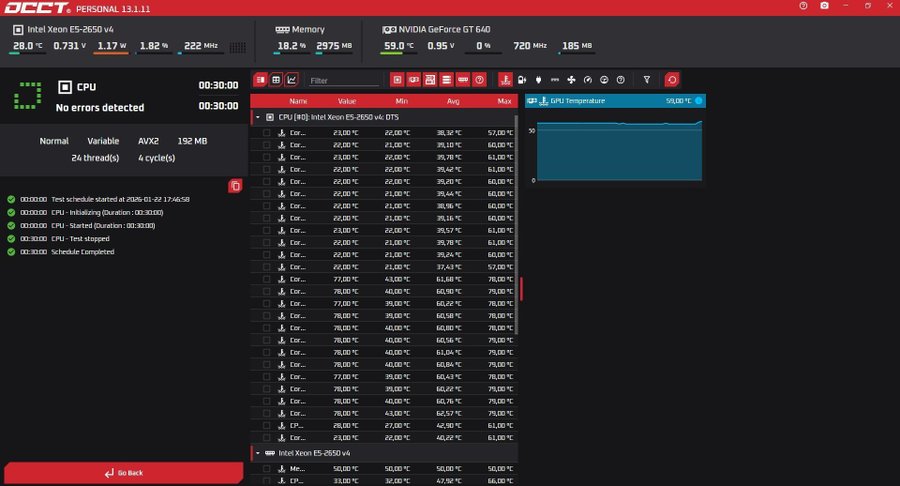This screenshot has width=900, height=486.
Task: Click the Go Back button
Action: tap(125, 473)
